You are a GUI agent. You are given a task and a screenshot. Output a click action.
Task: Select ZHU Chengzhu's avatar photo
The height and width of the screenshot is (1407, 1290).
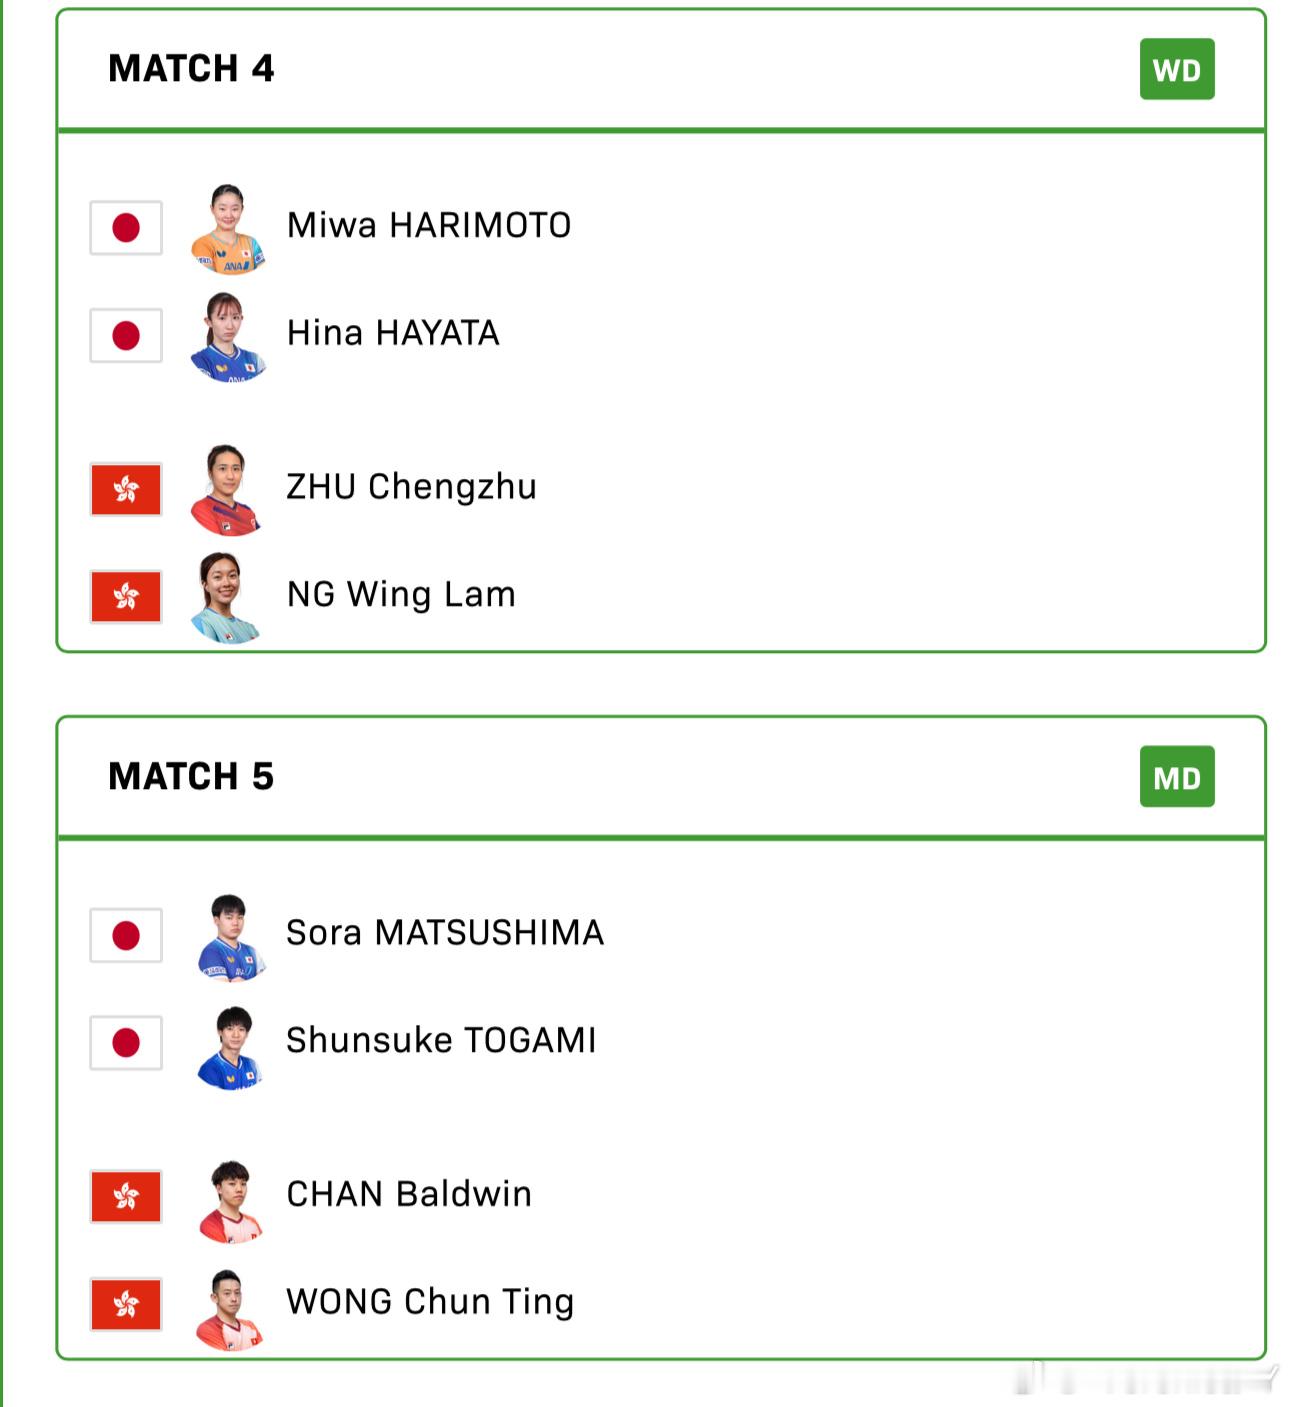pos(227,490)
